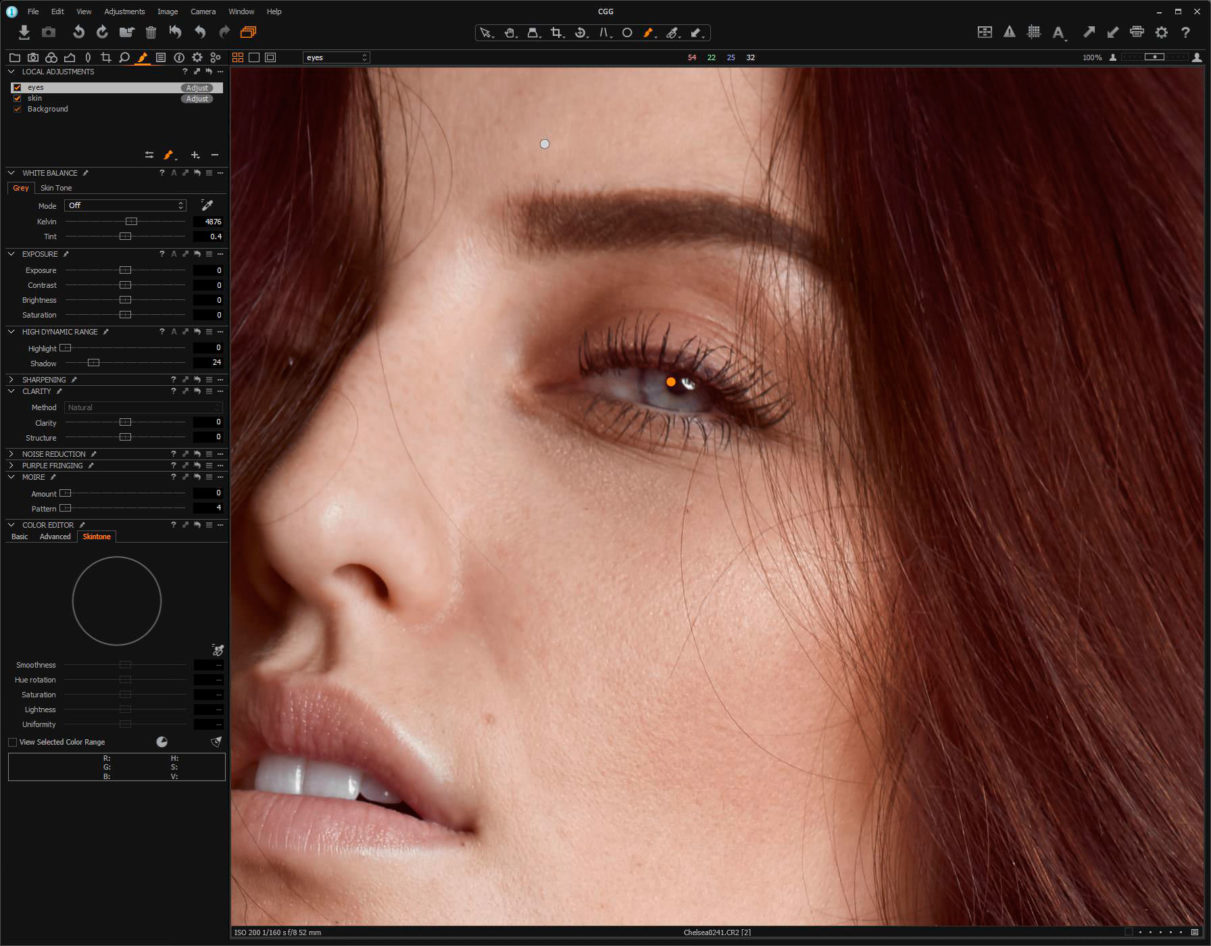
Task: Select the Rotation tool from the cursor toolbar
Action: 581,32
